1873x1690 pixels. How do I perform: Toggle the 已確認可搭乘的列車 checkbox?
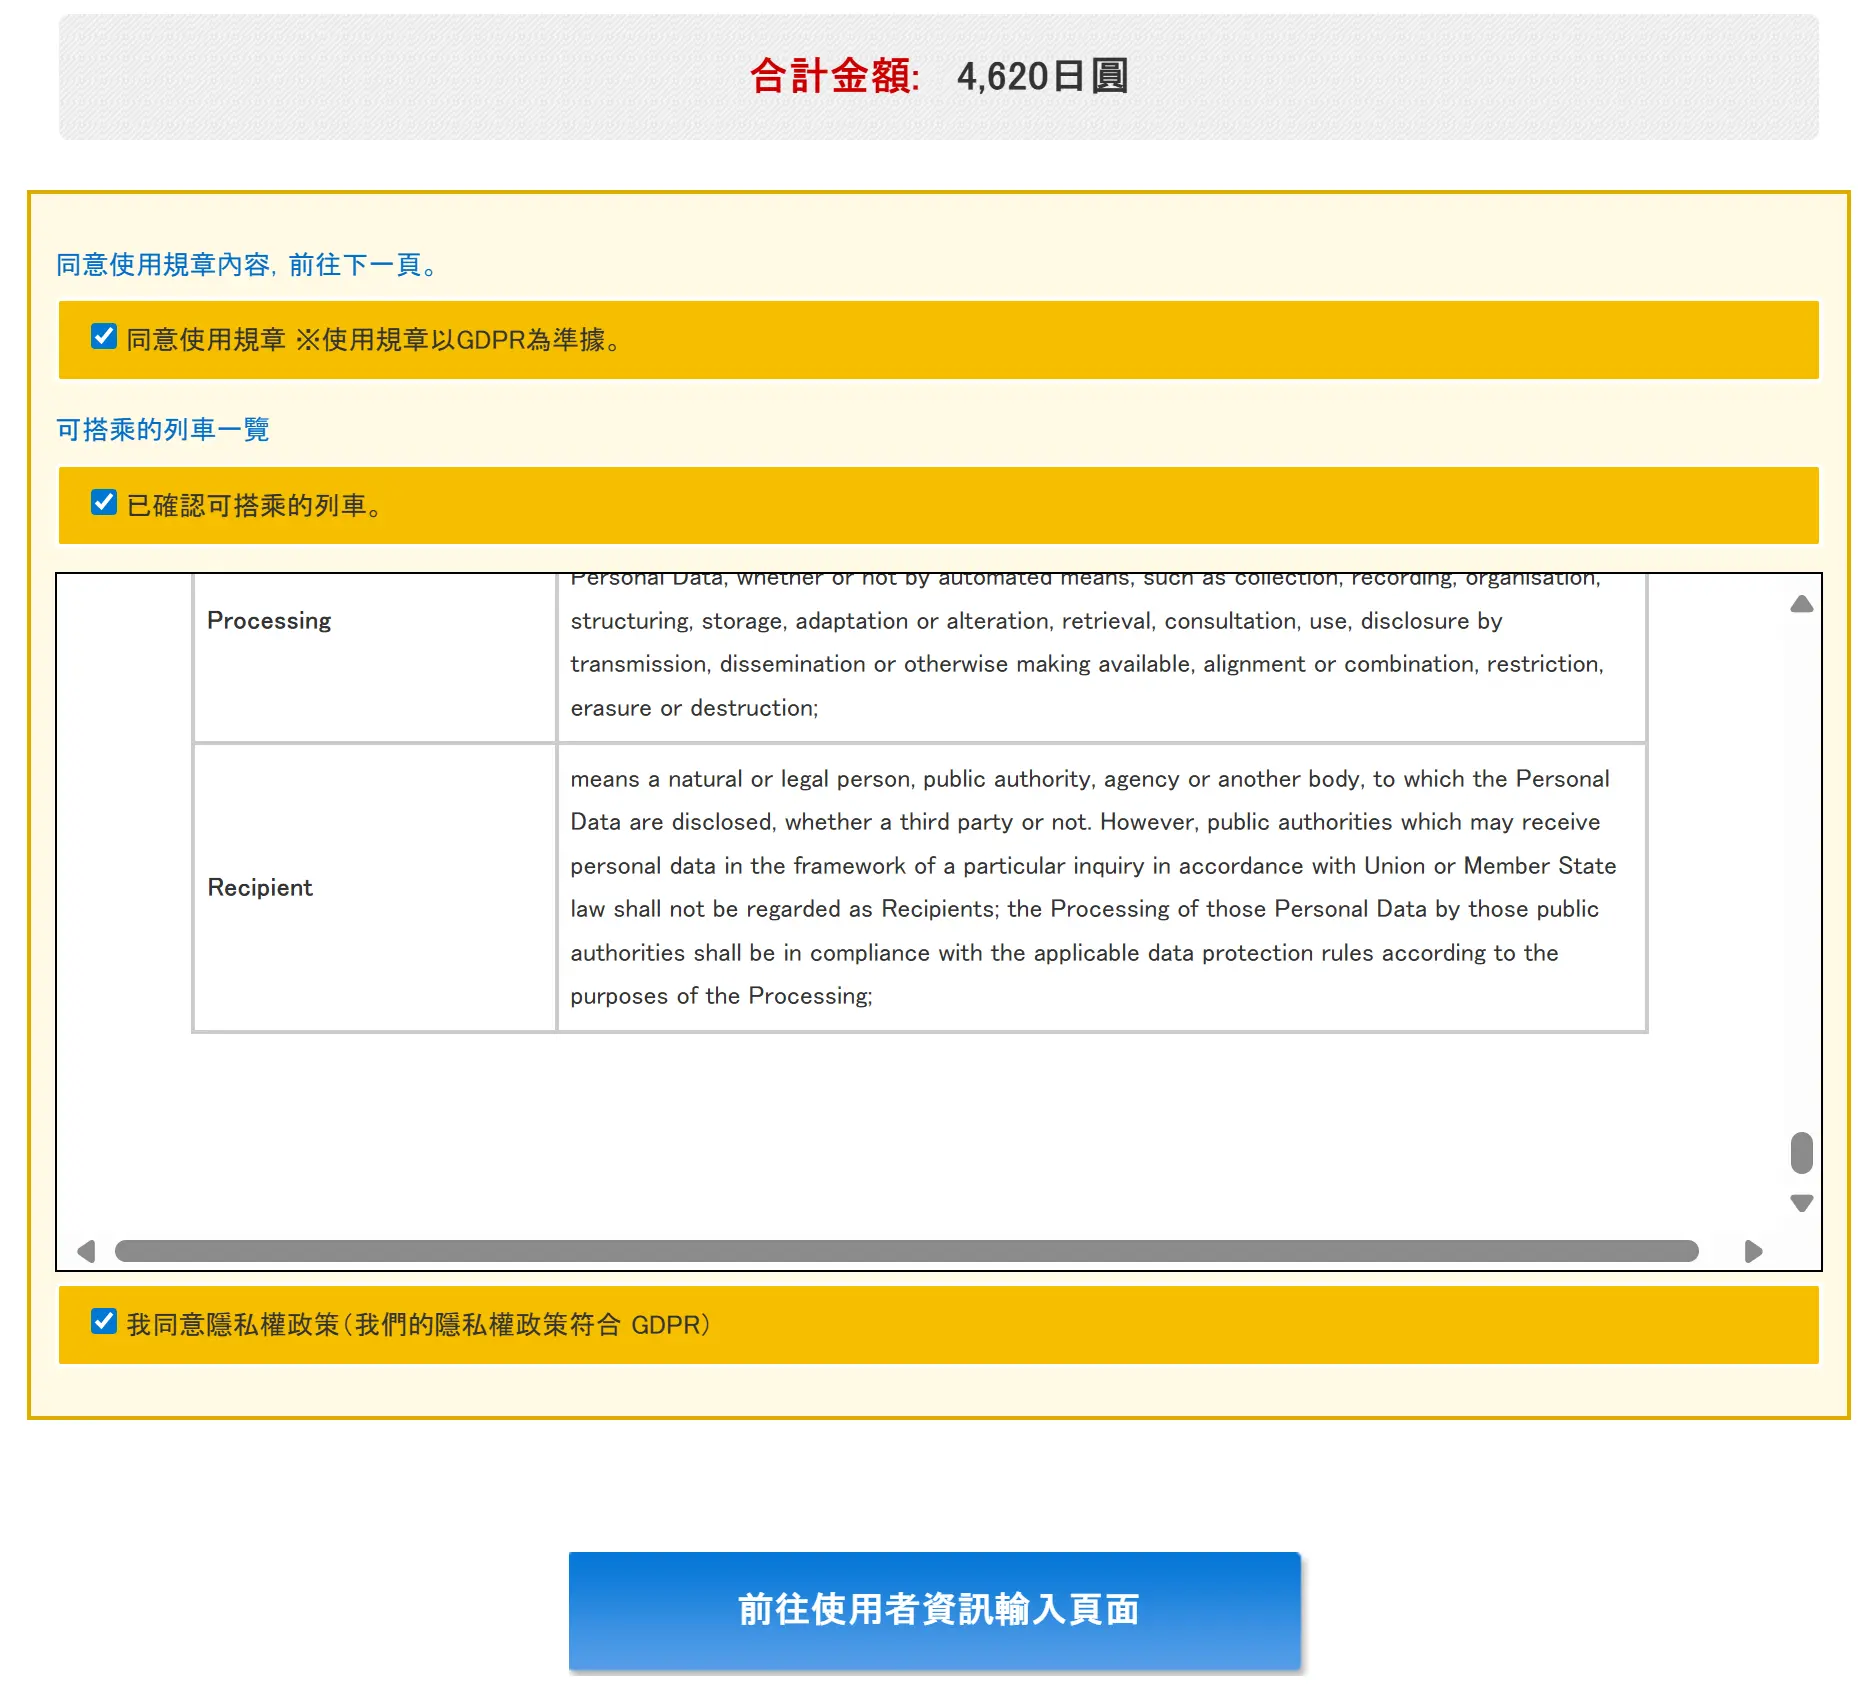click(104, 503)
